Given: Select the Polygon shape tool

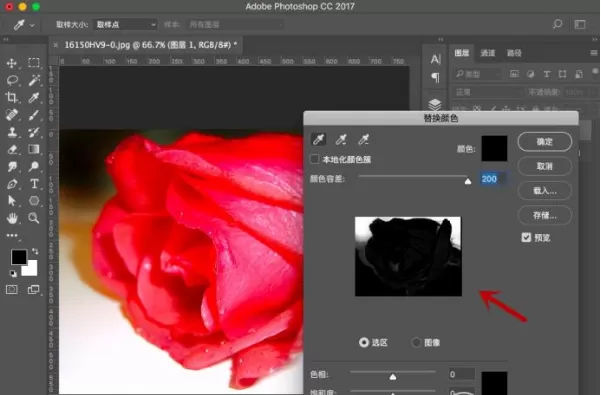Looking at the screenshot, I should click(x=34, y=201).
